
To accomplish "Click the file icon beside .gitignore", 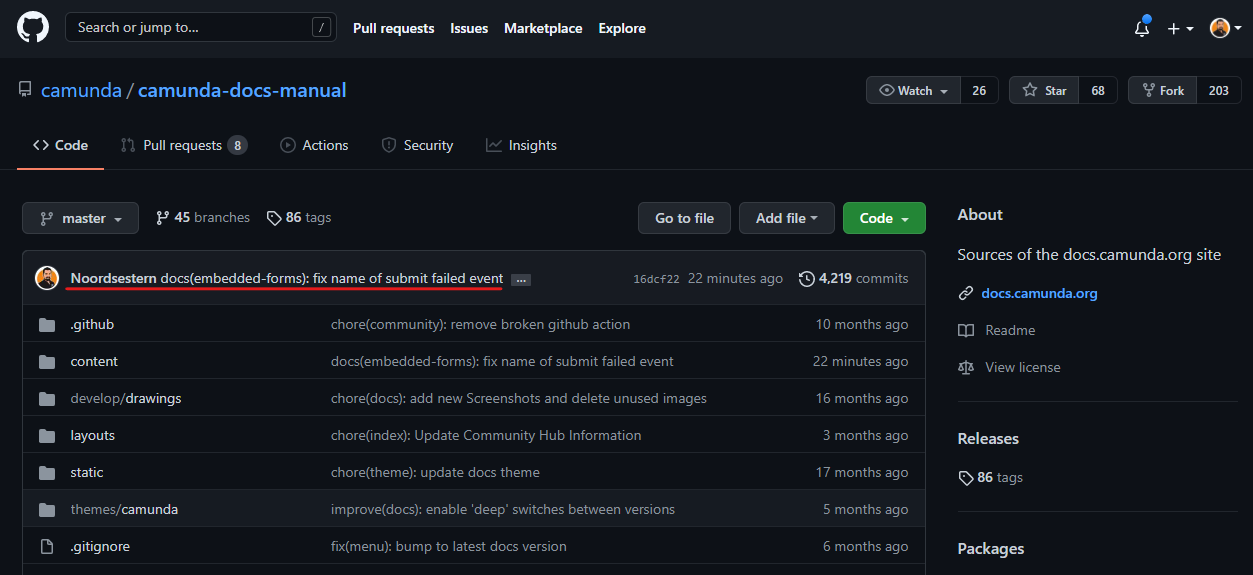I will point(46,546).
